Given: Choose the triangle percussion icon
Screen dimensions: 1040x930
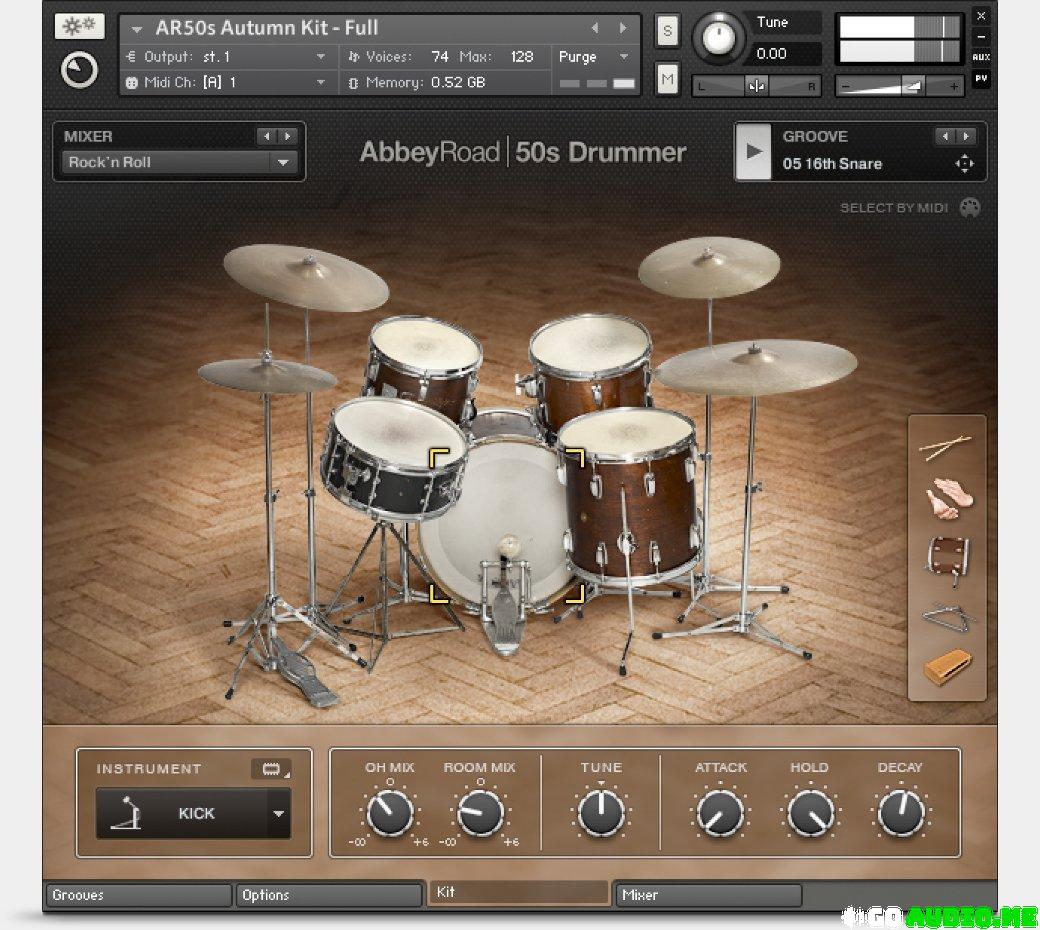Looking at the screenshot, I should 945,615.
